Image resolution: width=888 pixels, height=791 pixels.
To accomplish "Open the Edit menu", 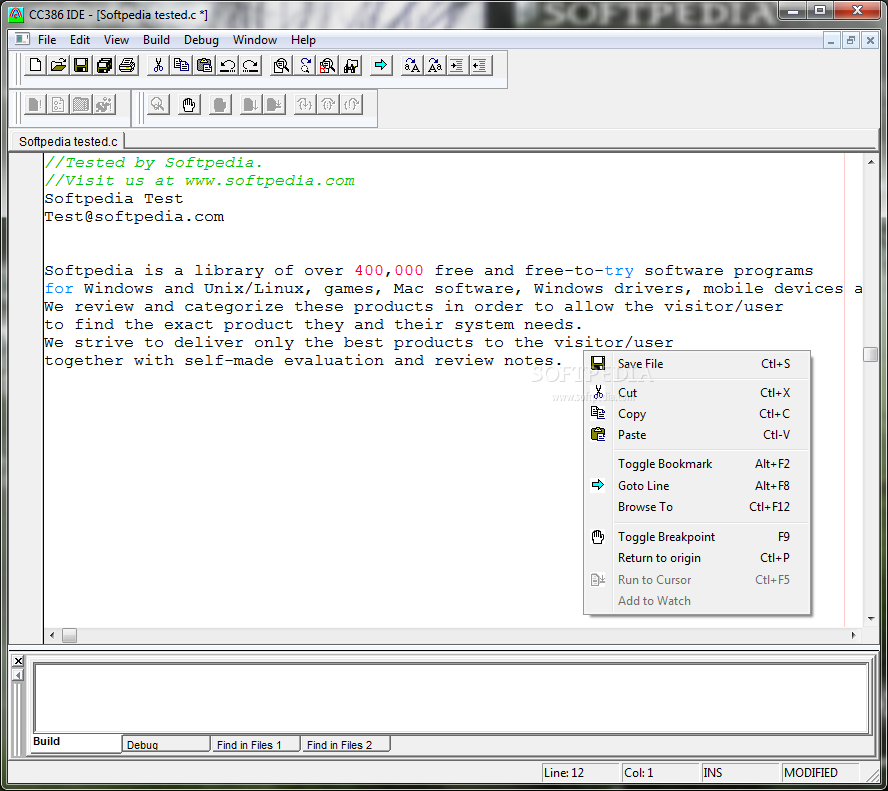I will click(x=80, y=40).
